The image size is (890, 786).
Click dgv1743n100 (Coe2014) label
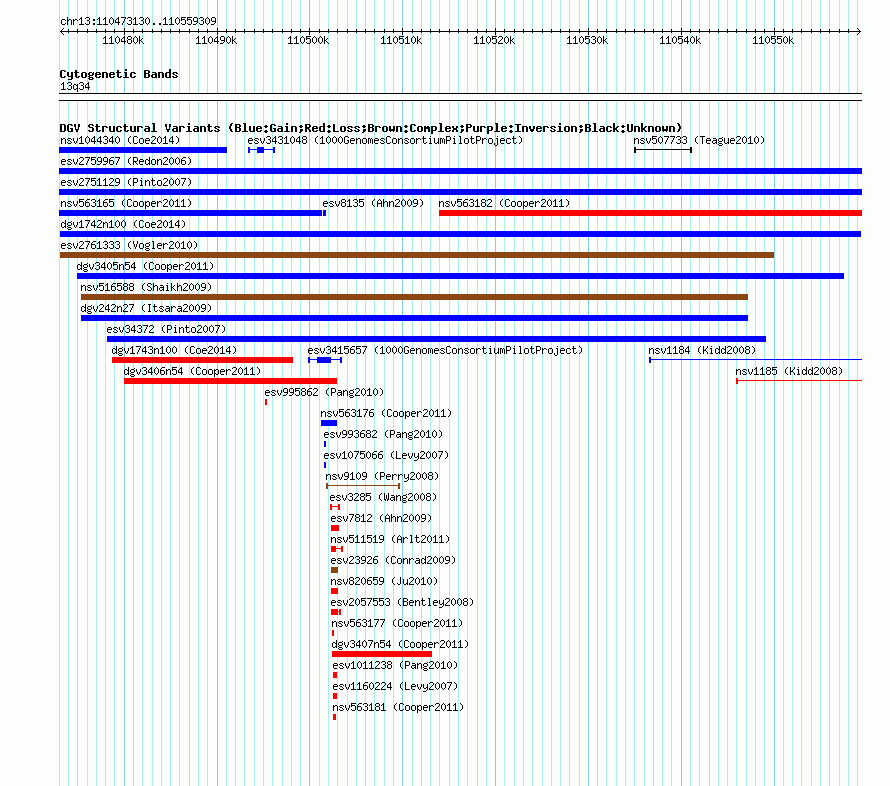174,350
